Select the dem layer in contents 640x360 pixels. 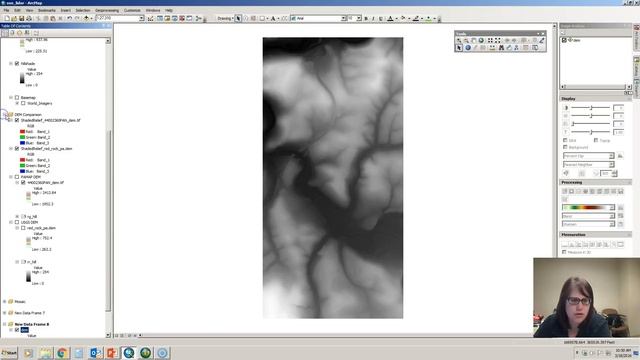[x=24, y=330]
